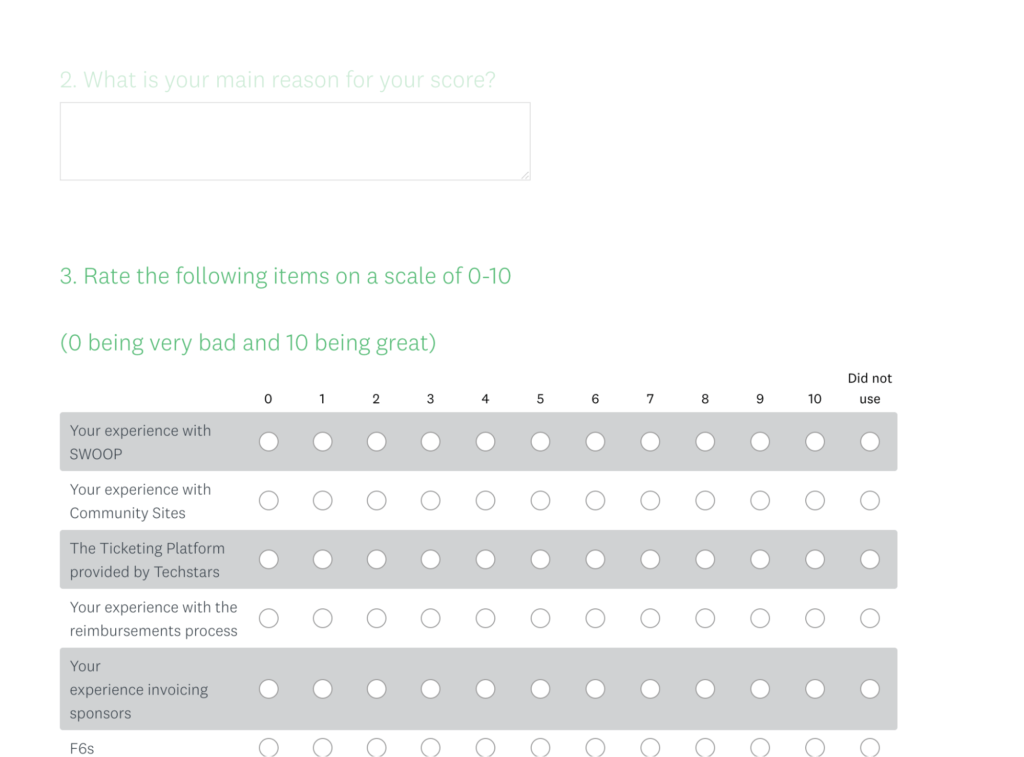Select 1 for reimbursements process
The width and height of the screenshot is (1024, 757).
(323, 618)
